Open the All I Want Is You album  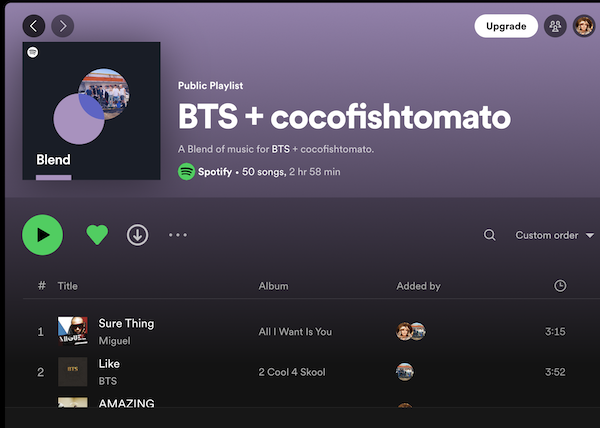295,332
